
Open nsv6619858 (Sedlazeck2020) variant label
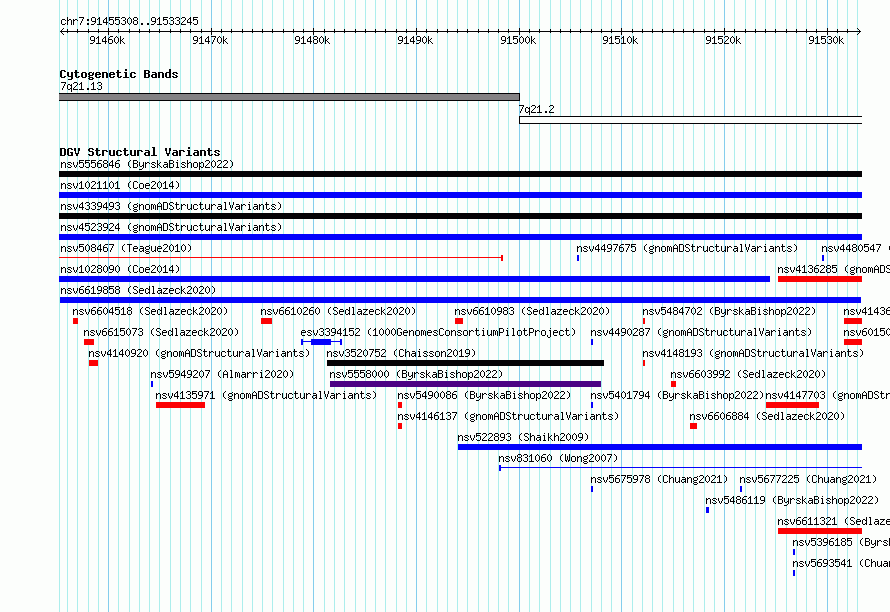(x=138, y=290)
